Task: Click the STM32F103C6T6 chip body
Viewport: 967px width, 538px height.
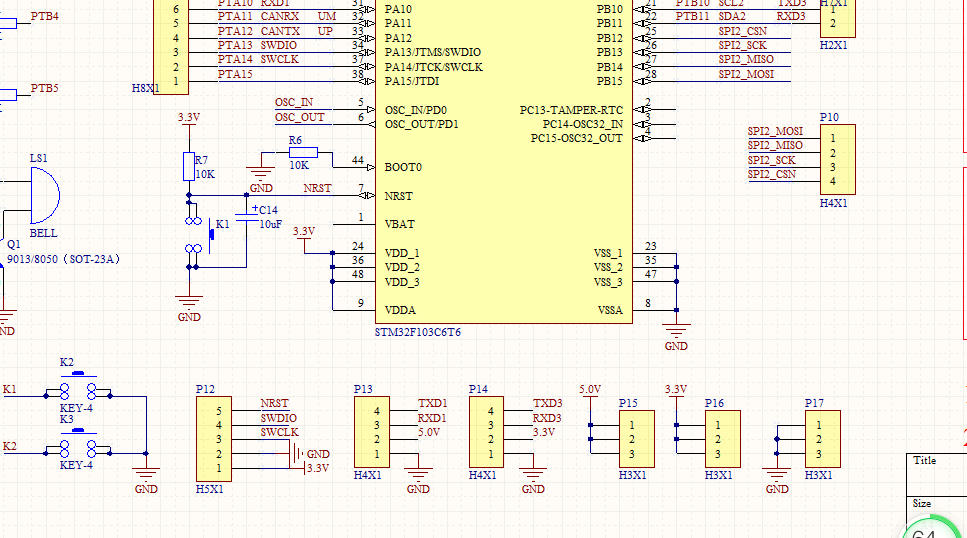Action: [x=504, y=160]
